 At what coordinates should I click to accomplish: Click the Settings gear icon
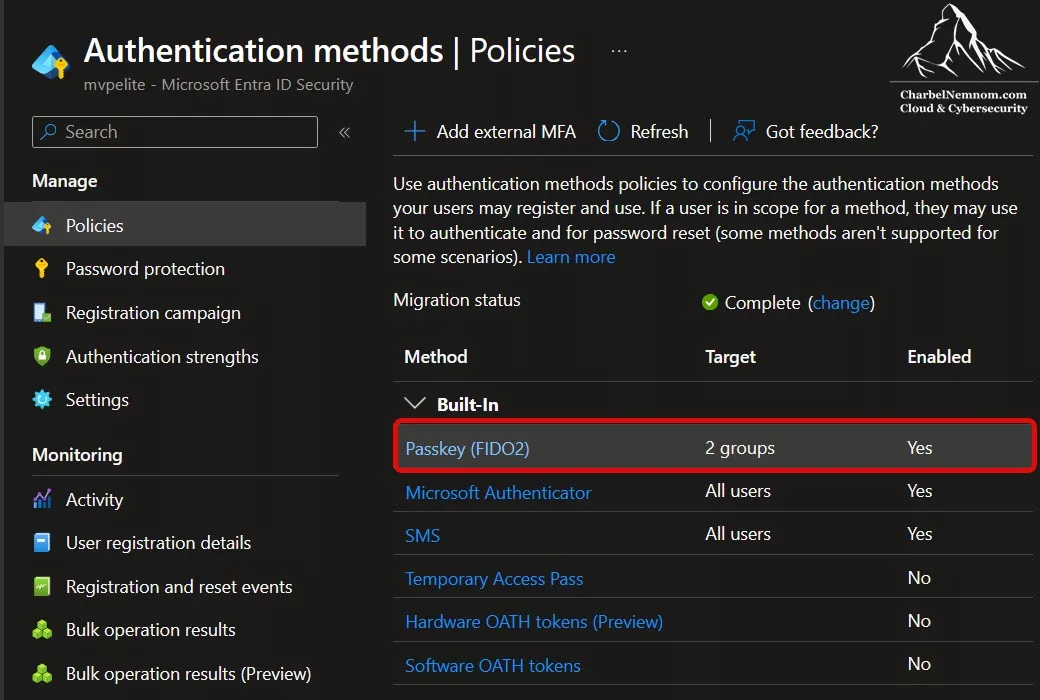click(x=42, y=399)
